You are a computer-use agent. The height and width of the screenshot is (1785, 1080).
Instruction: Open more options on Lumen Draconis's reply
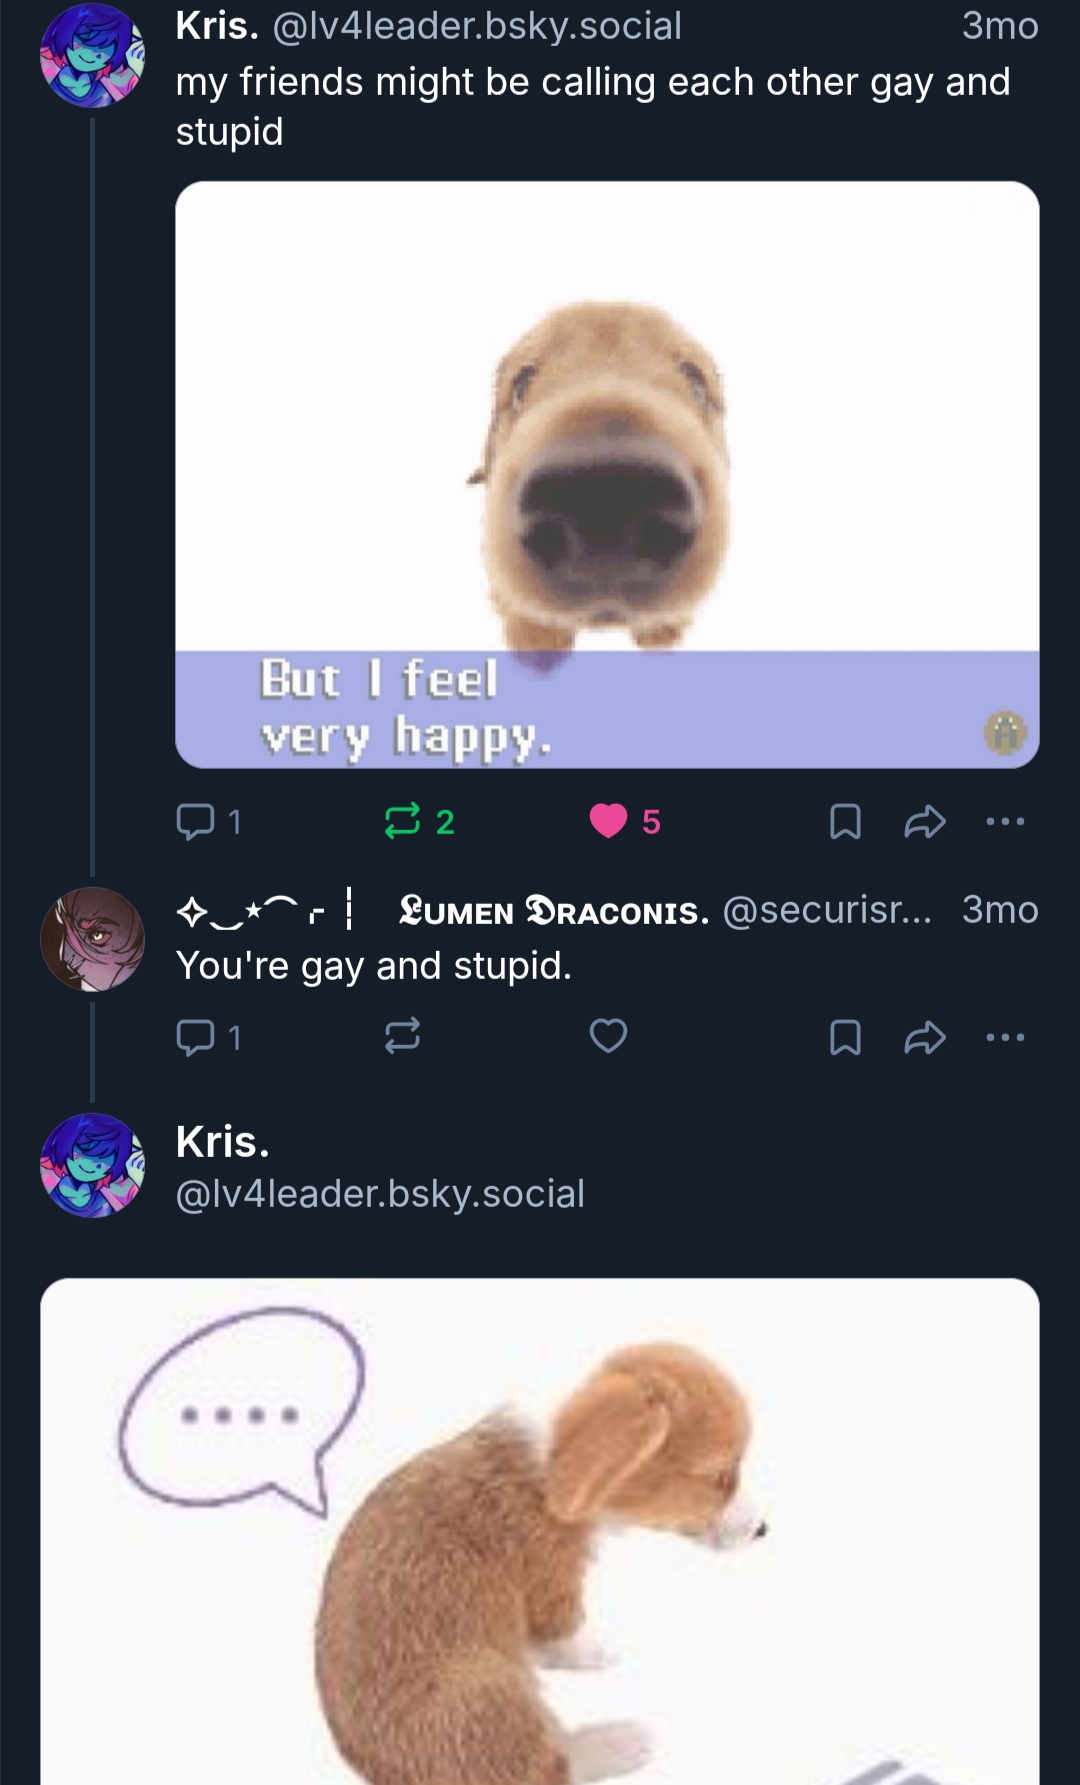click(1005, 1037)
